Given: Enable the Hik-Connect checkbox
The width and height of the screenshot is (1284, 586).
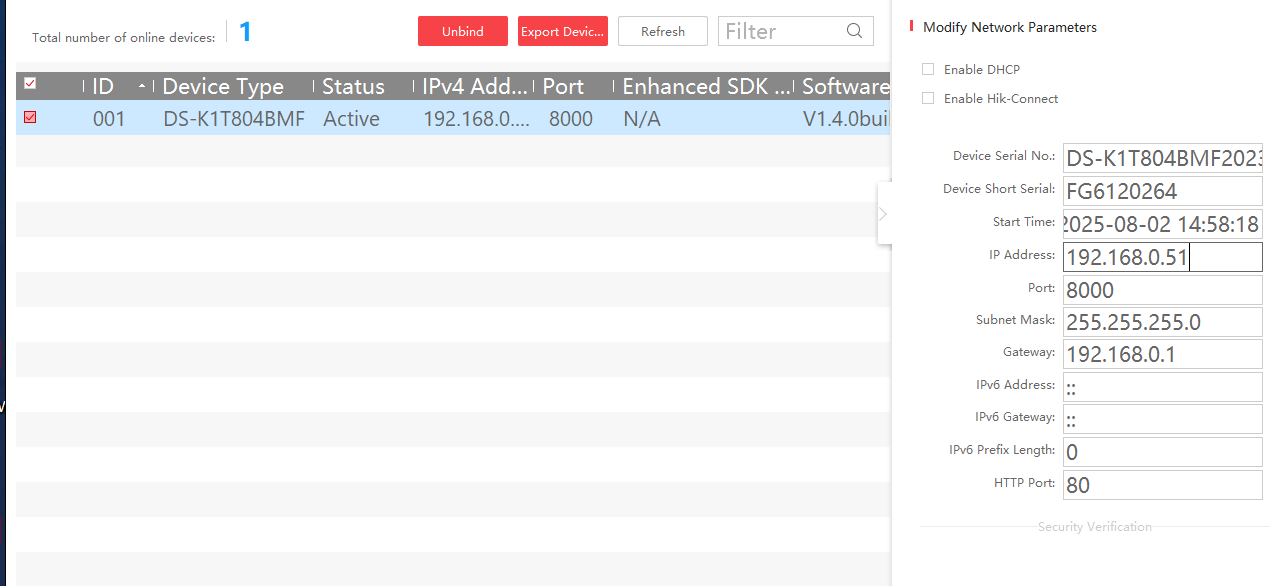Looking at the screenshot, I should (928, 99).
